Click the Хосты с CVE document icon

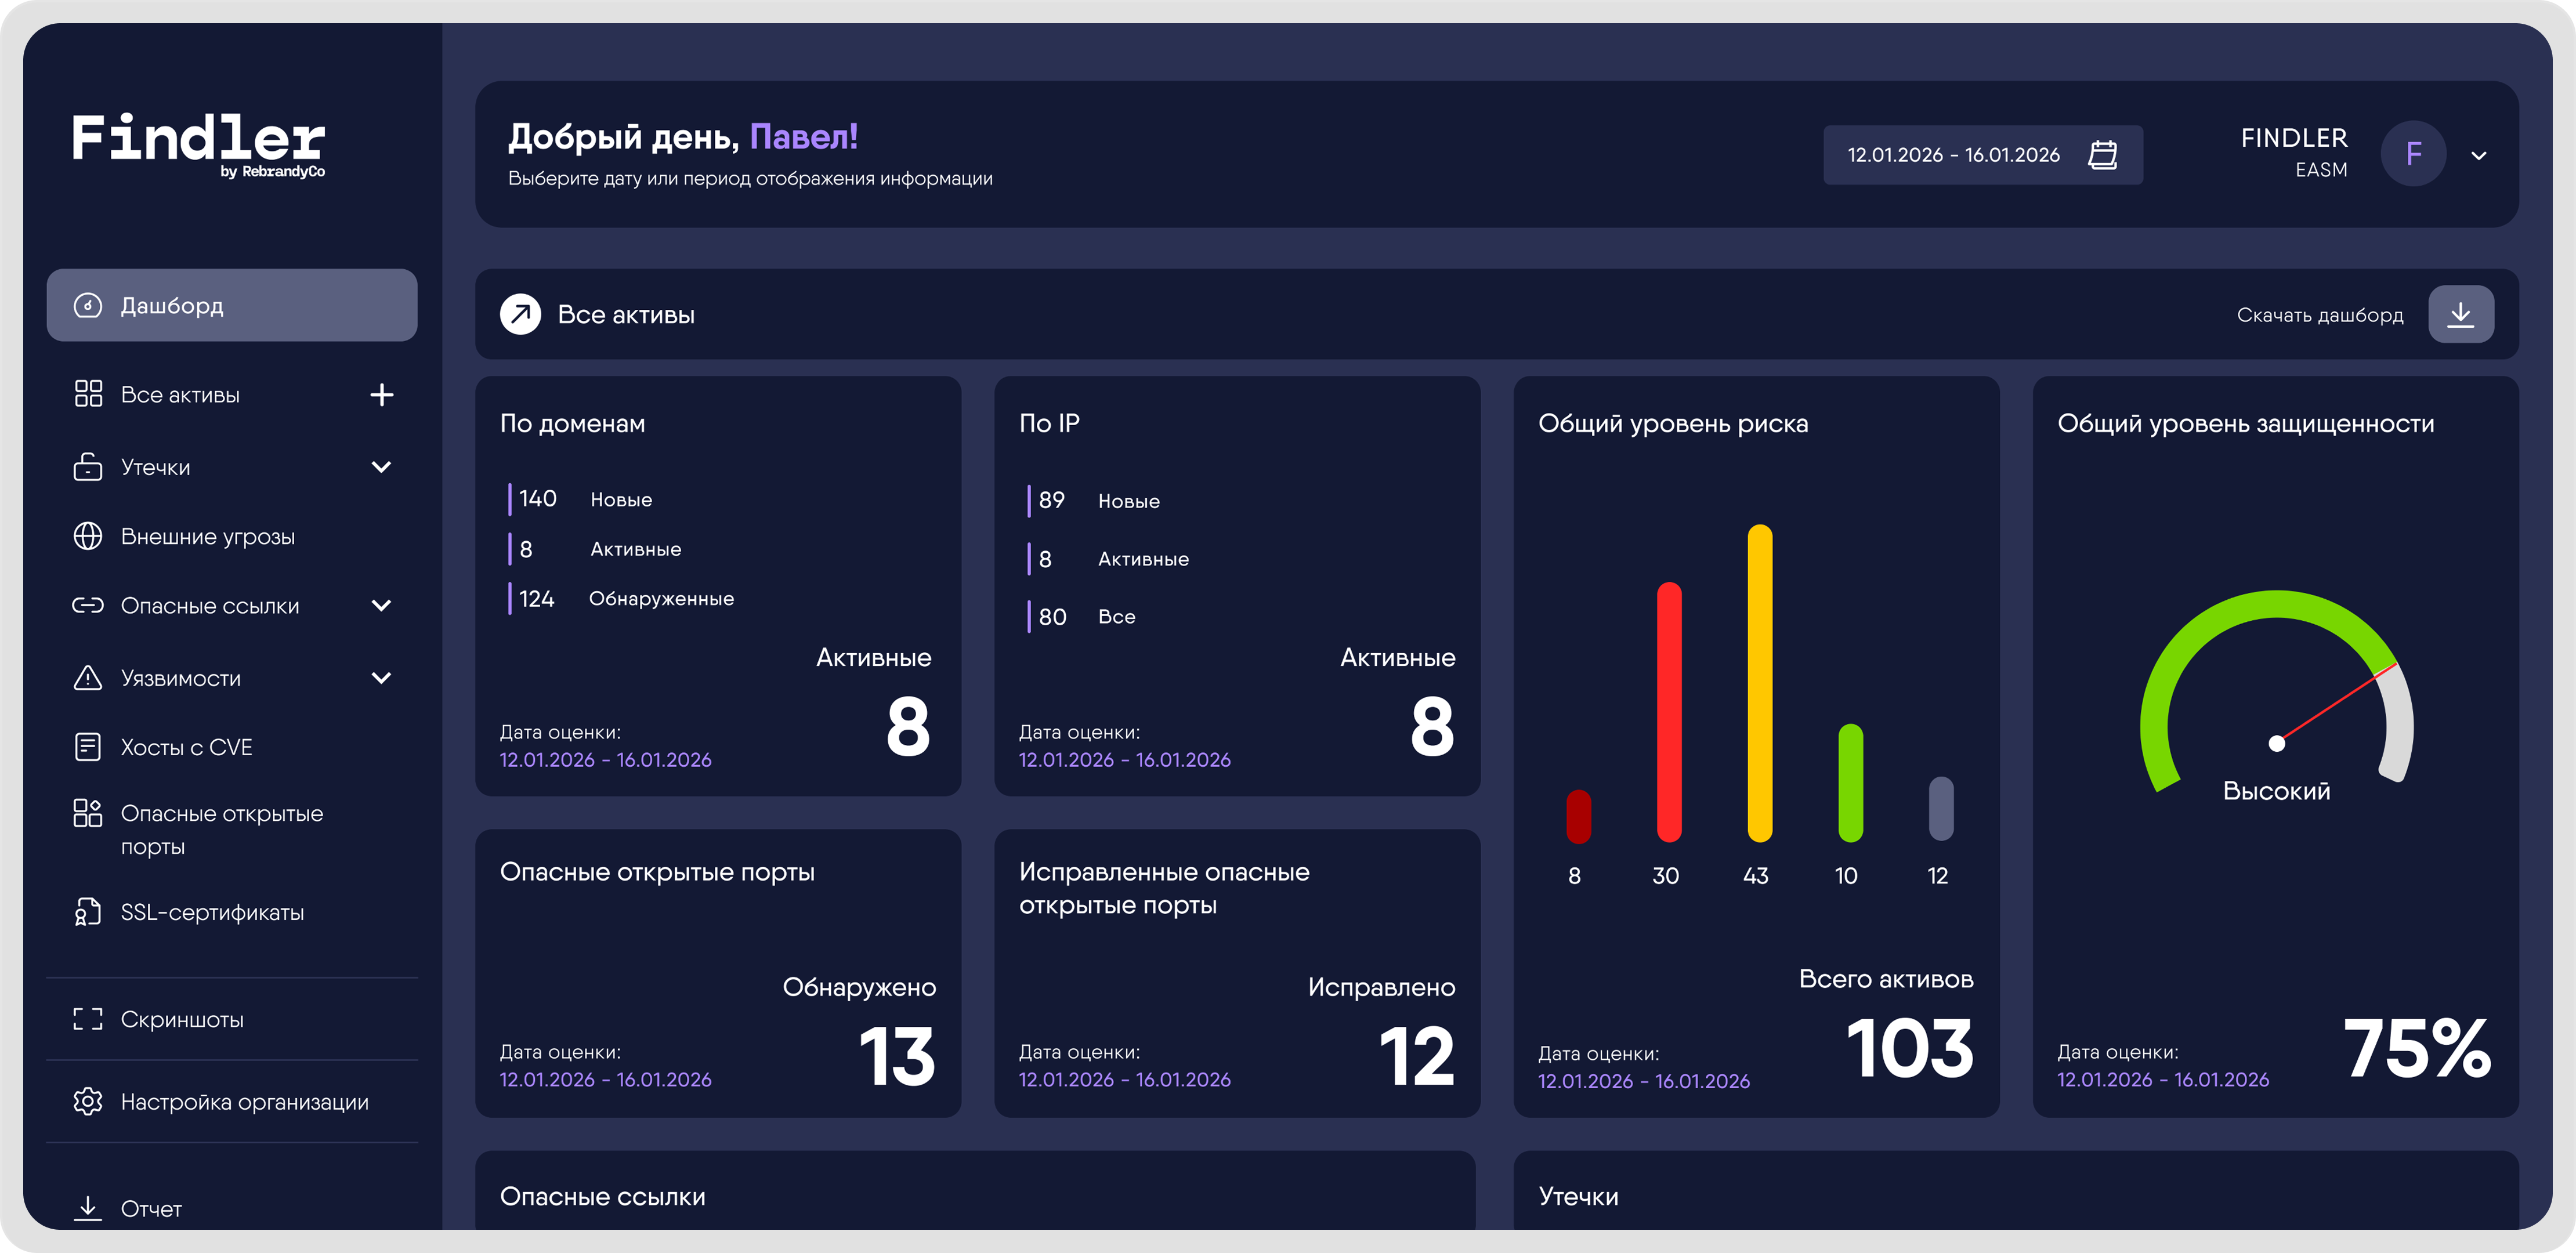coord(88,747)
